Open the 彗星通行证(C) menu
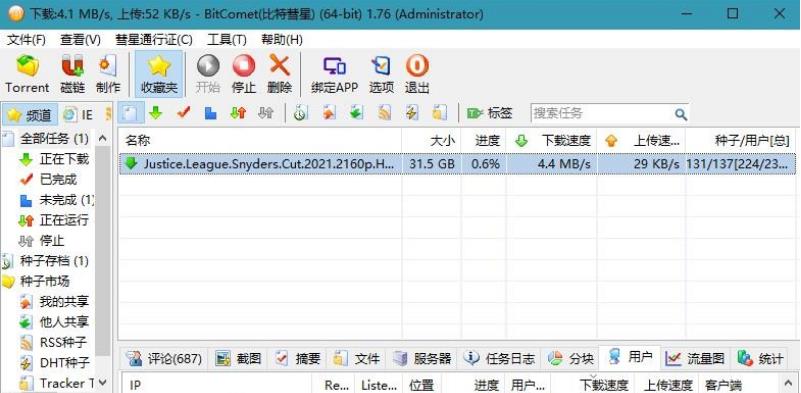 coord(154,40)
